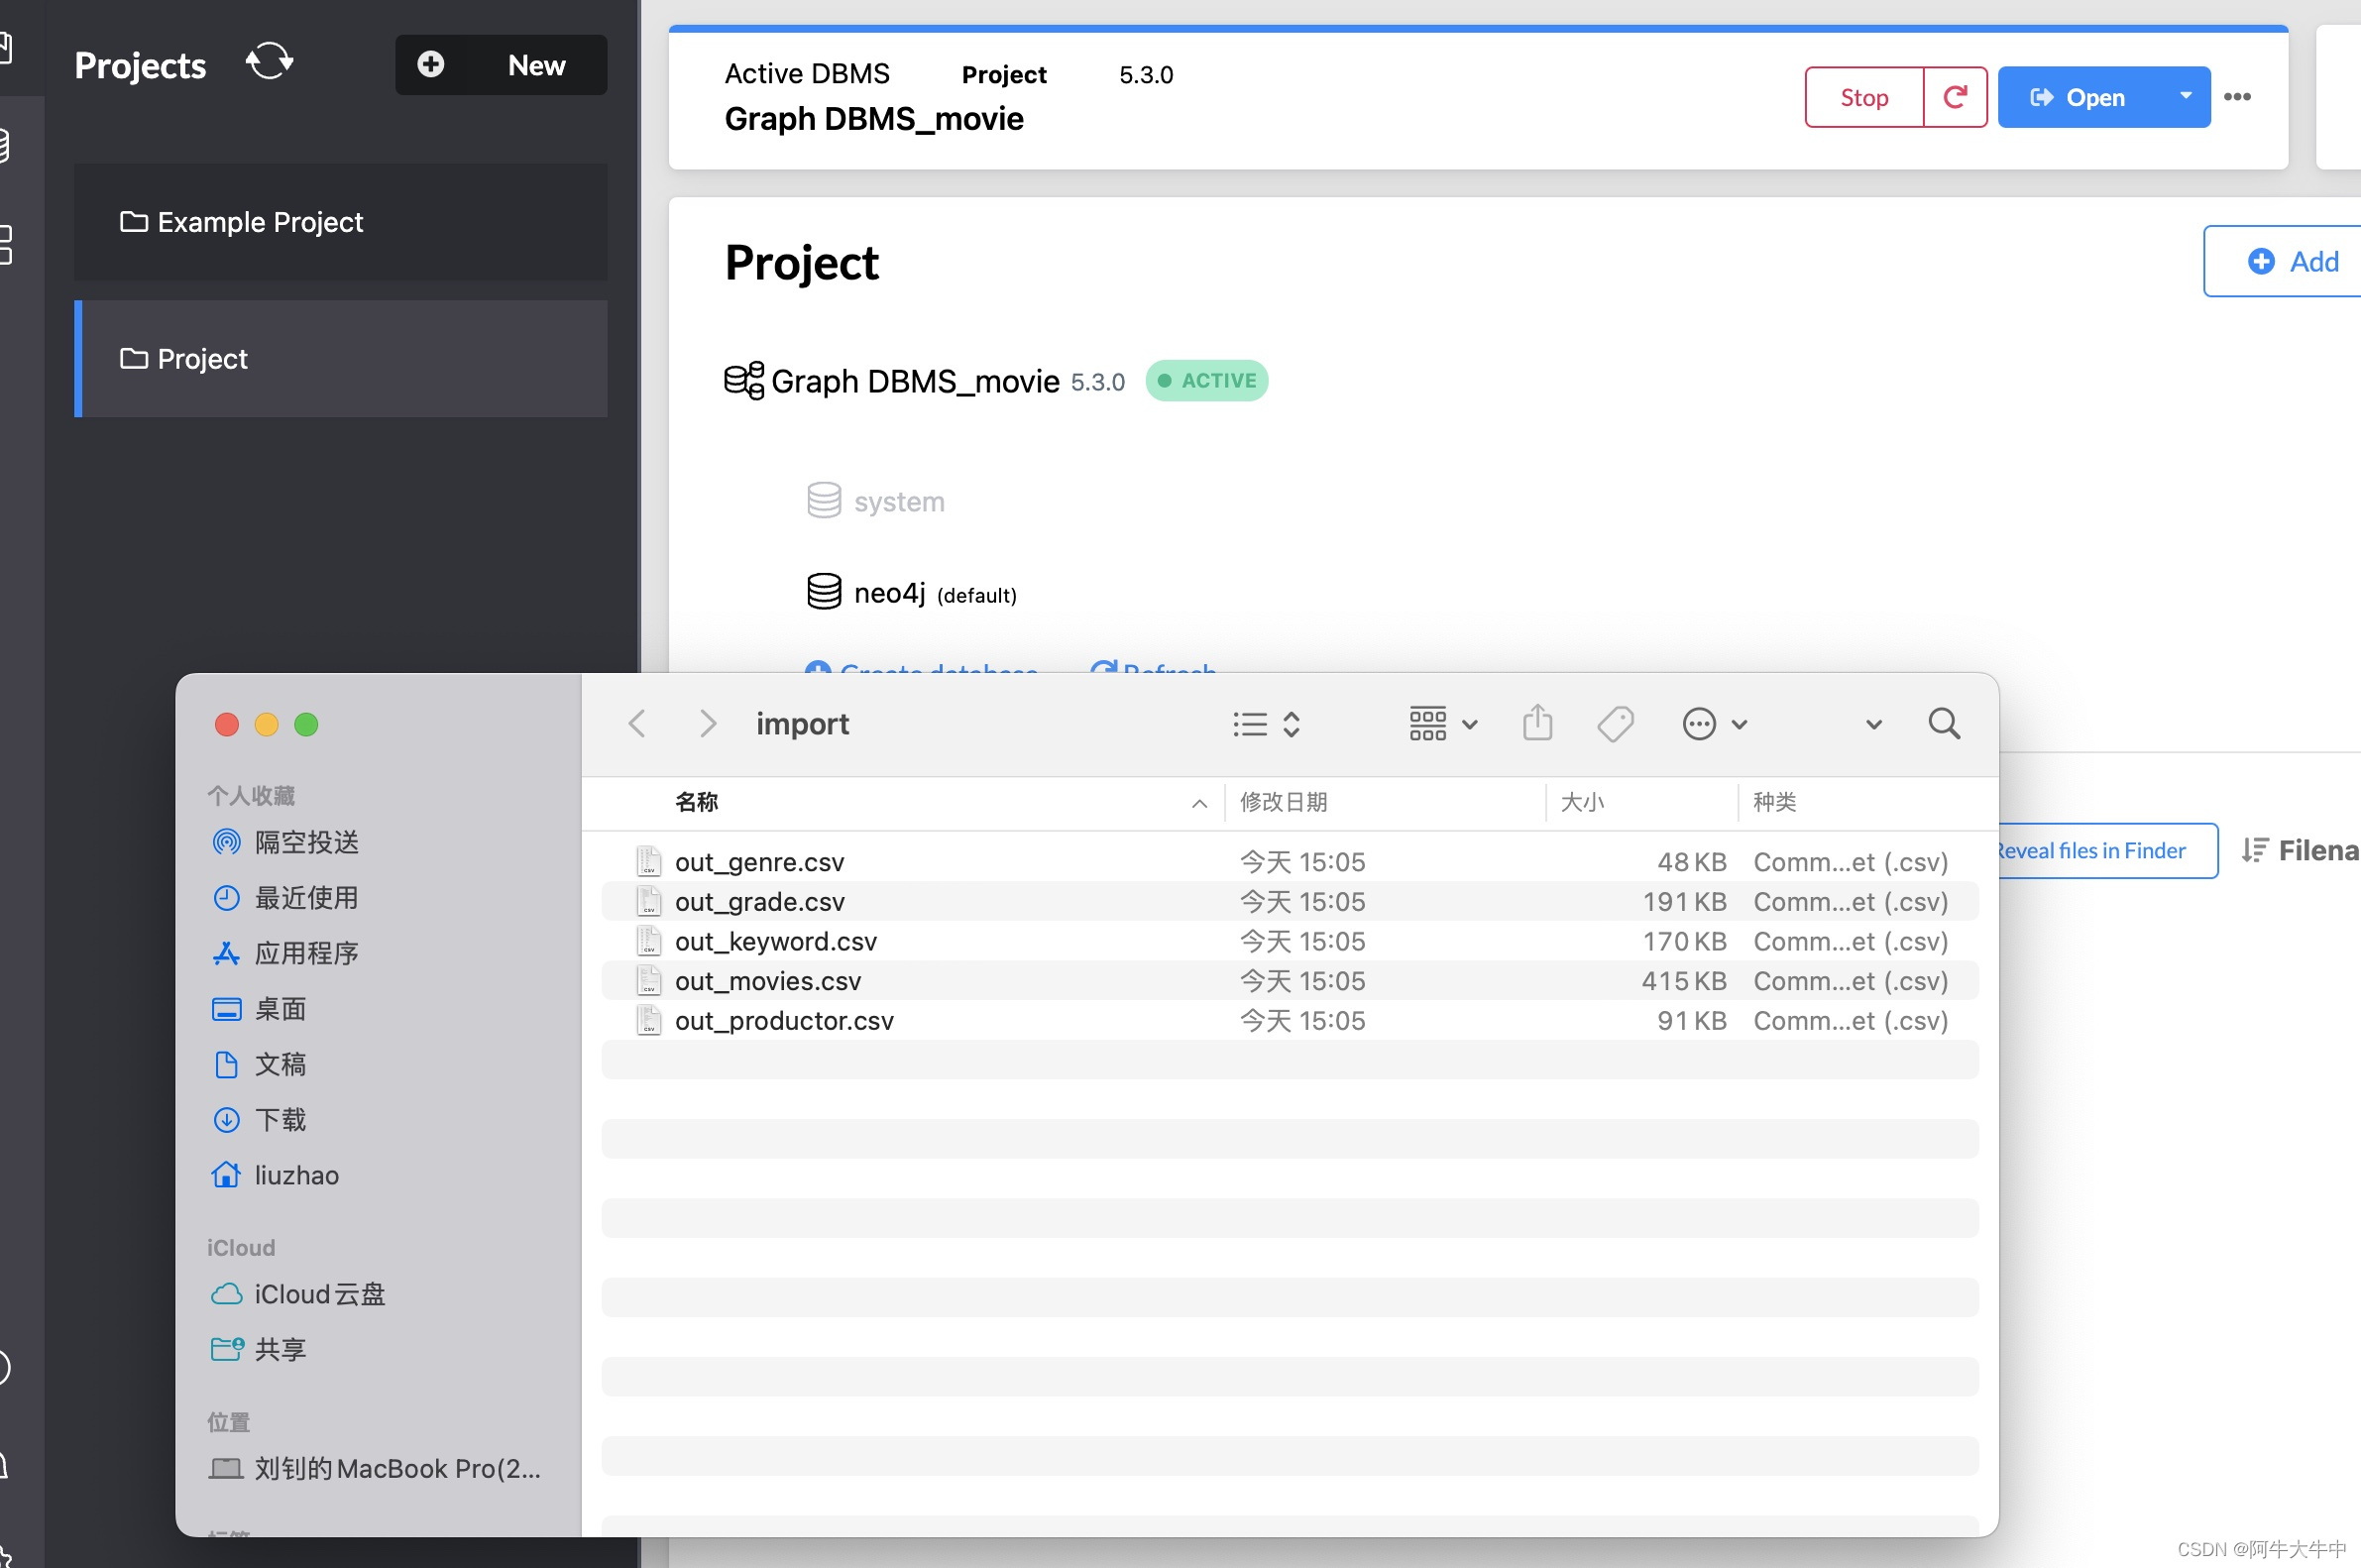The width and height of the screenshot is (2361, 1568).
Task: Click the Finder tag icon
Action: coord(1615,723)
